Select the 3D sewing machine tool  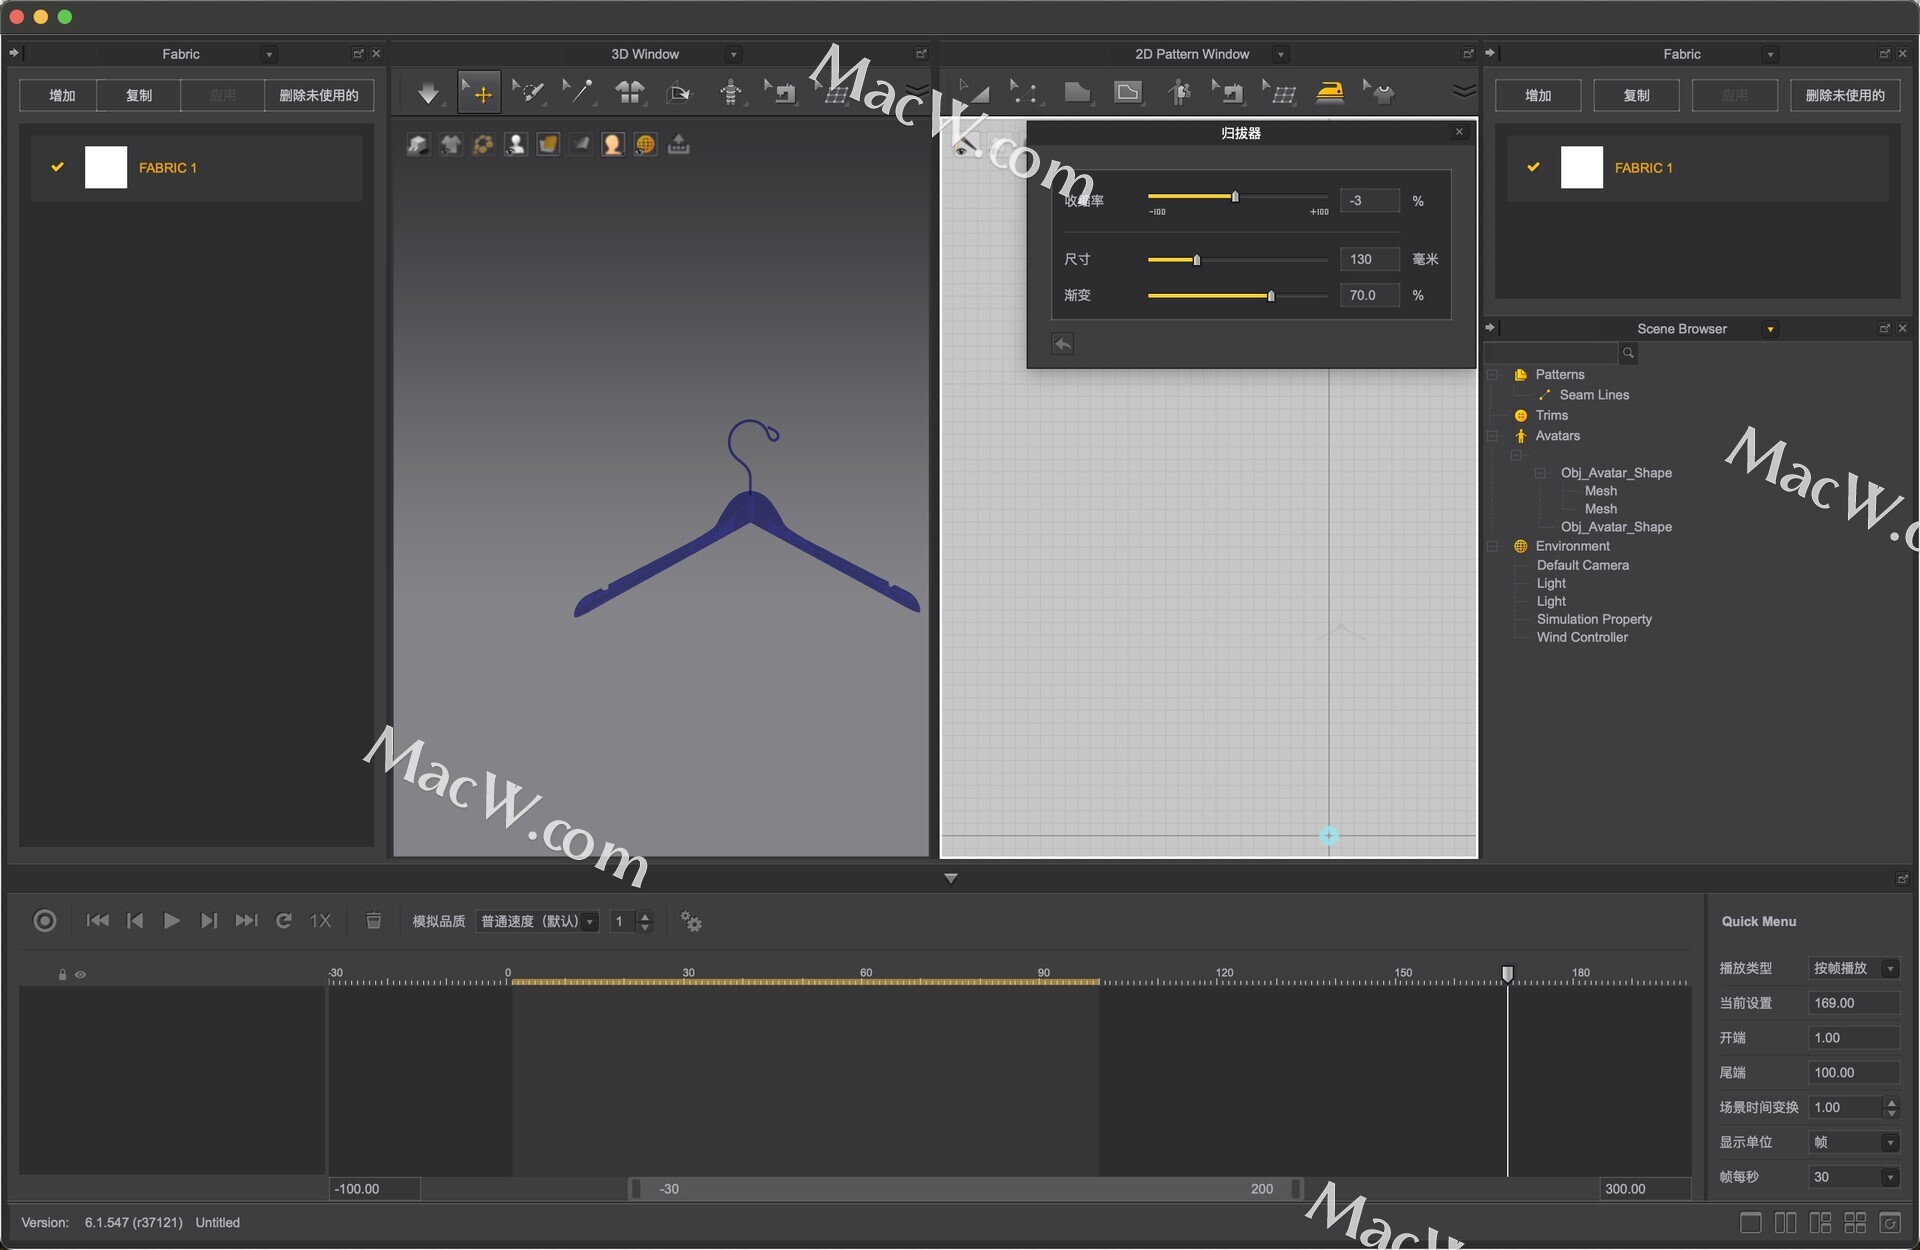click(x=780, y=93)
